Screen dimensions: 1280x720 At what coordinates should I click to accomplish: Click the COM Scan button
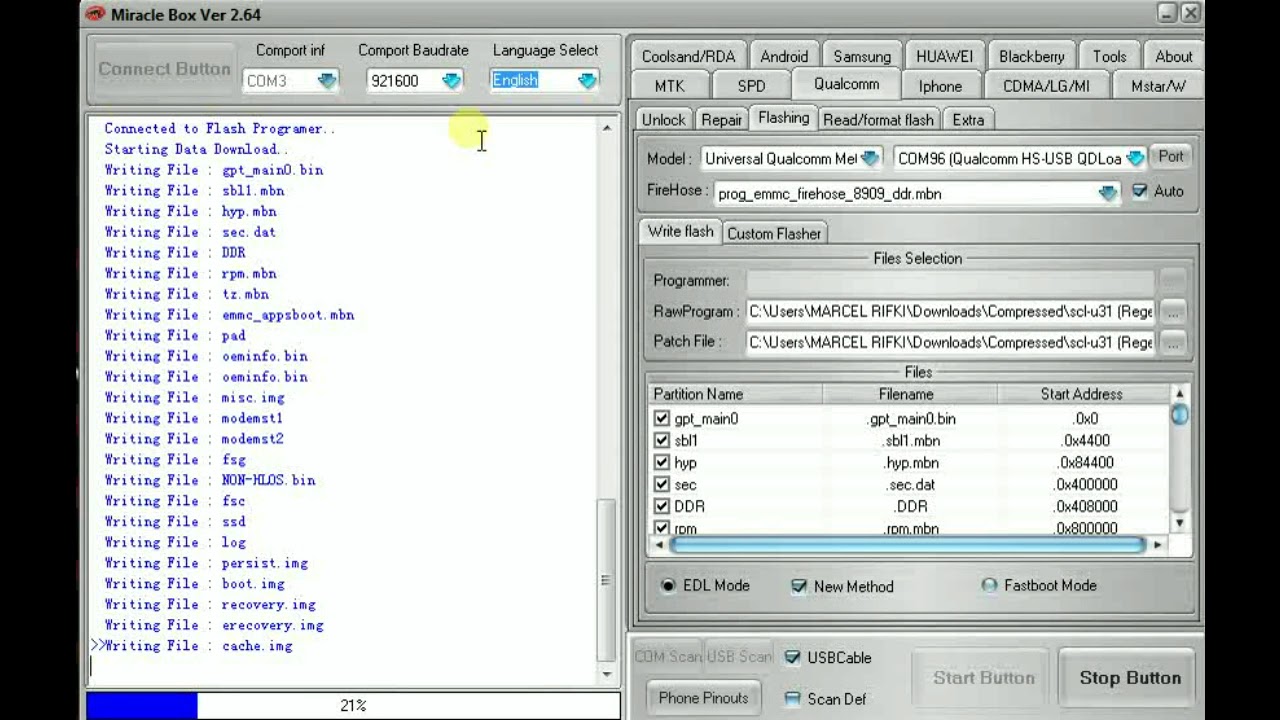(668, 657)
